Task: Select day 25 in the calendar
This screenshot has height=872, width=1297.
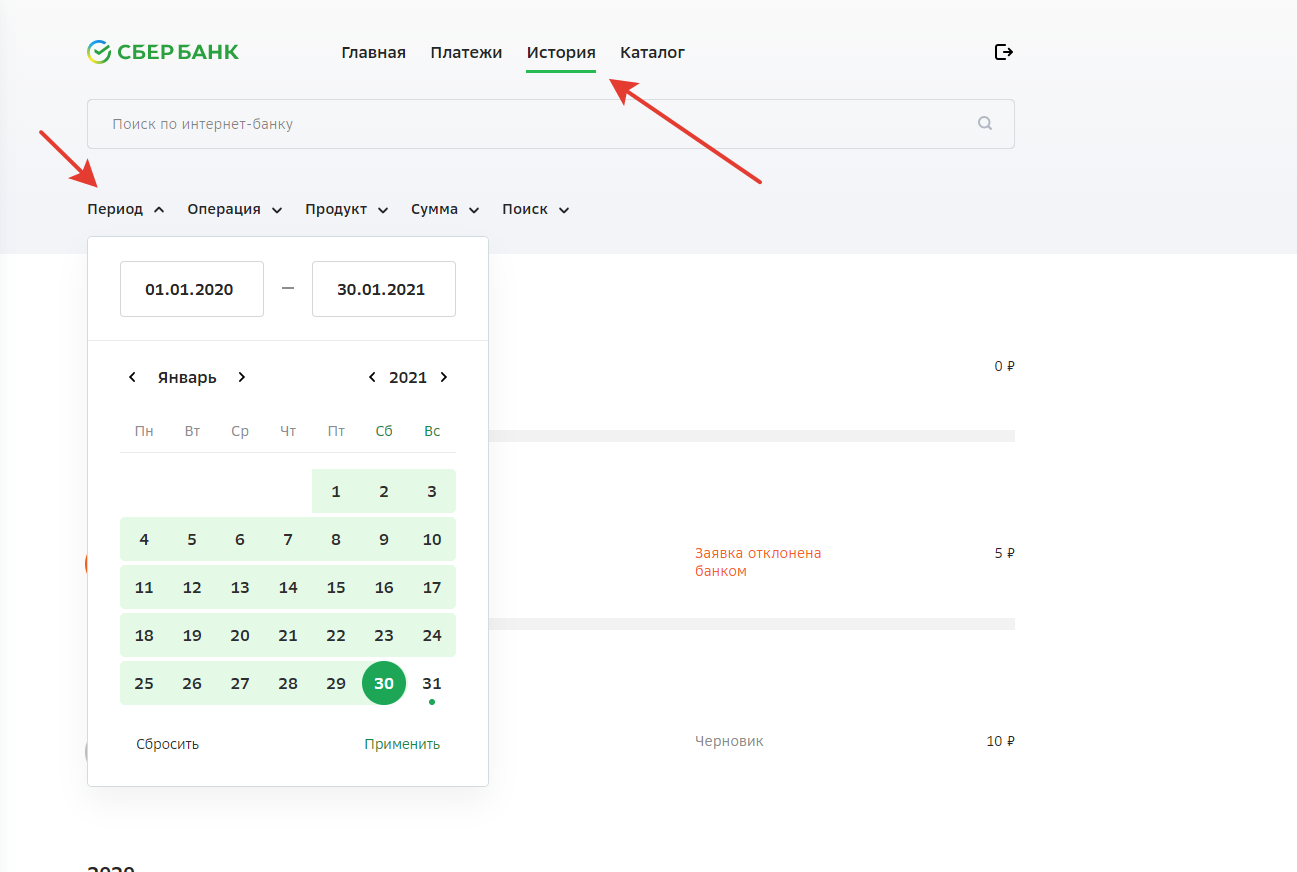Action: (144, 683)
